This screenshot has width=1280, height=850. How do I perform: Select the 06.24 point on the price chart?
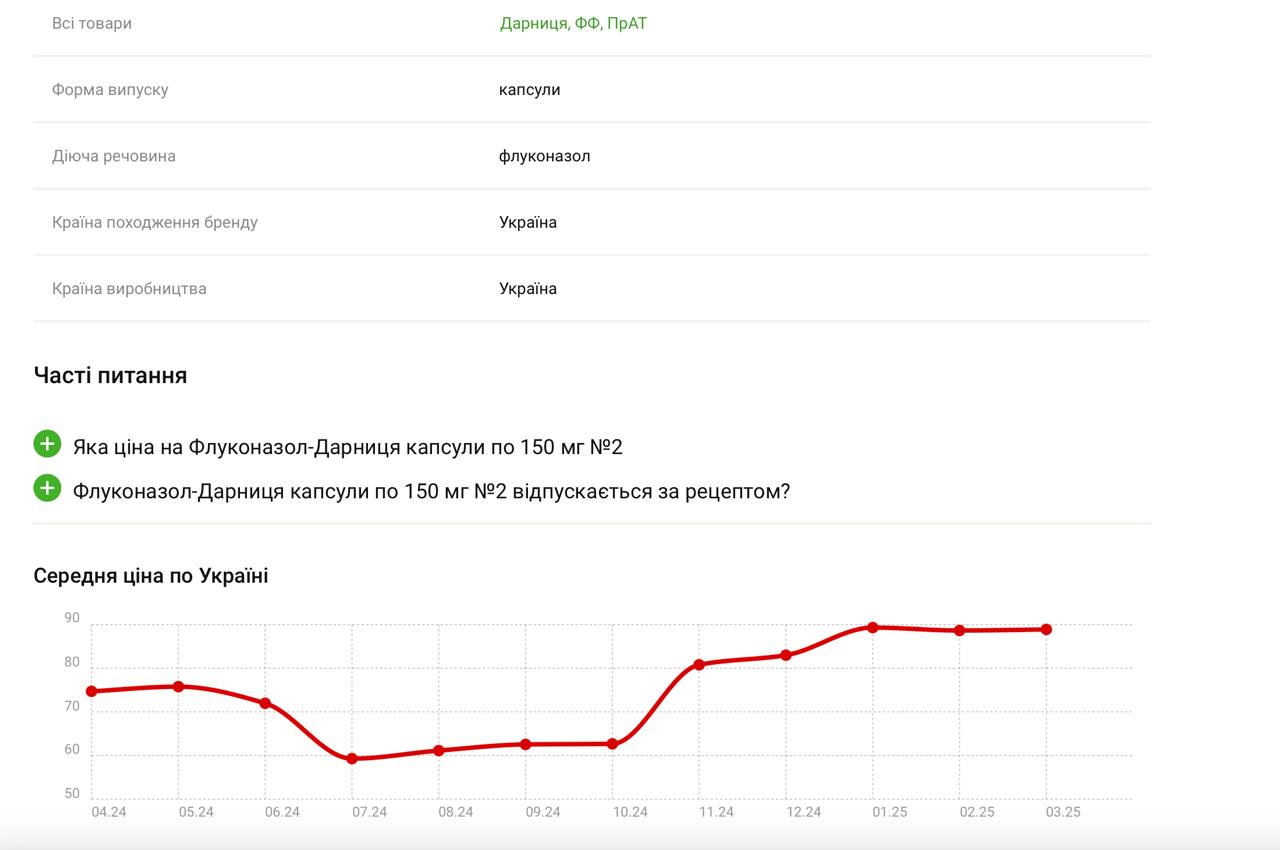(265, 703)
